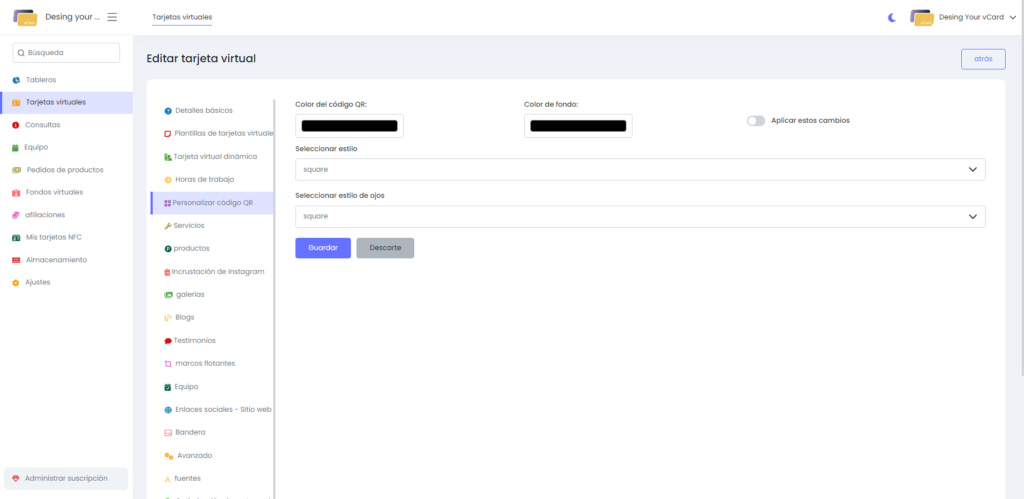Open the QR code color swatch
The image size is (1024, 499).
[349, 126]
